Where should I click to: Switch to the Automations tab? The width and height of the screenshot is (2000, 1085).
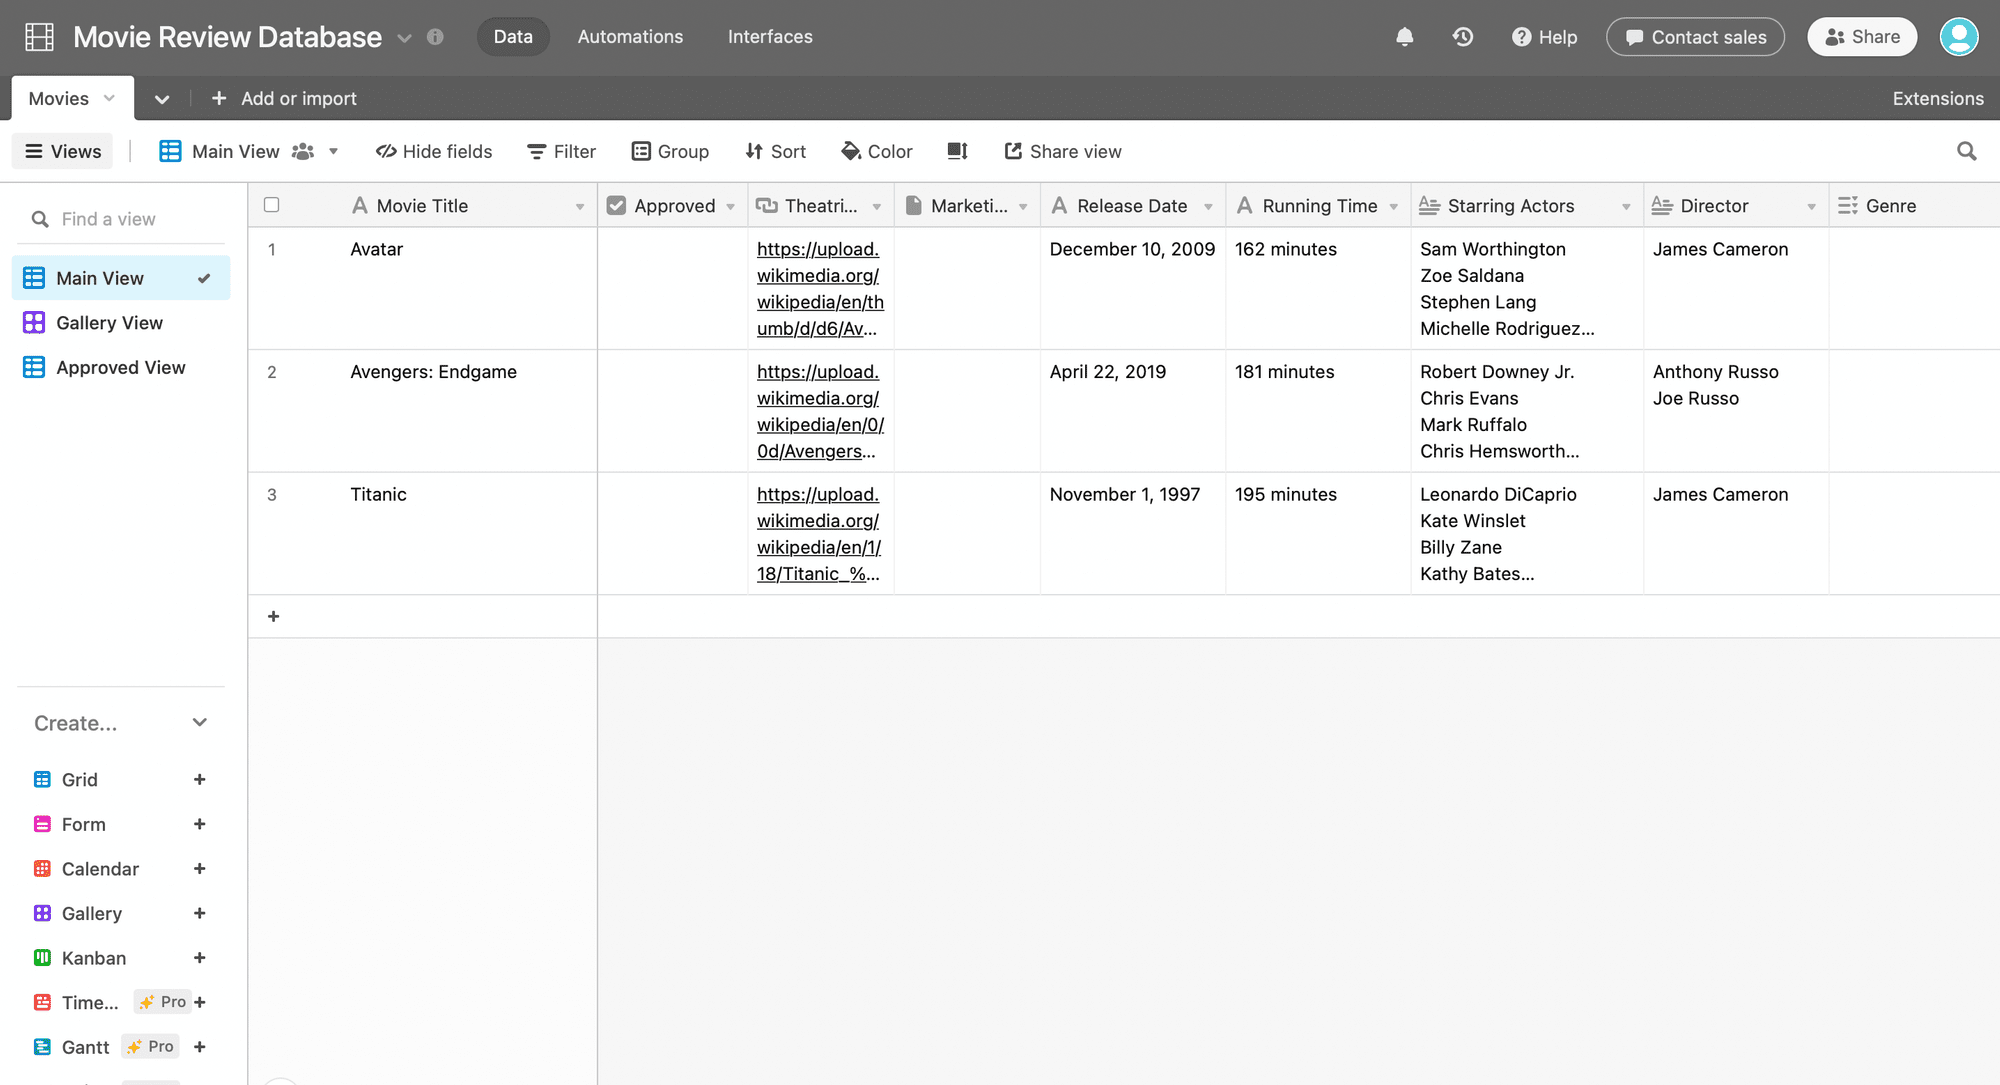pos(630,37)
